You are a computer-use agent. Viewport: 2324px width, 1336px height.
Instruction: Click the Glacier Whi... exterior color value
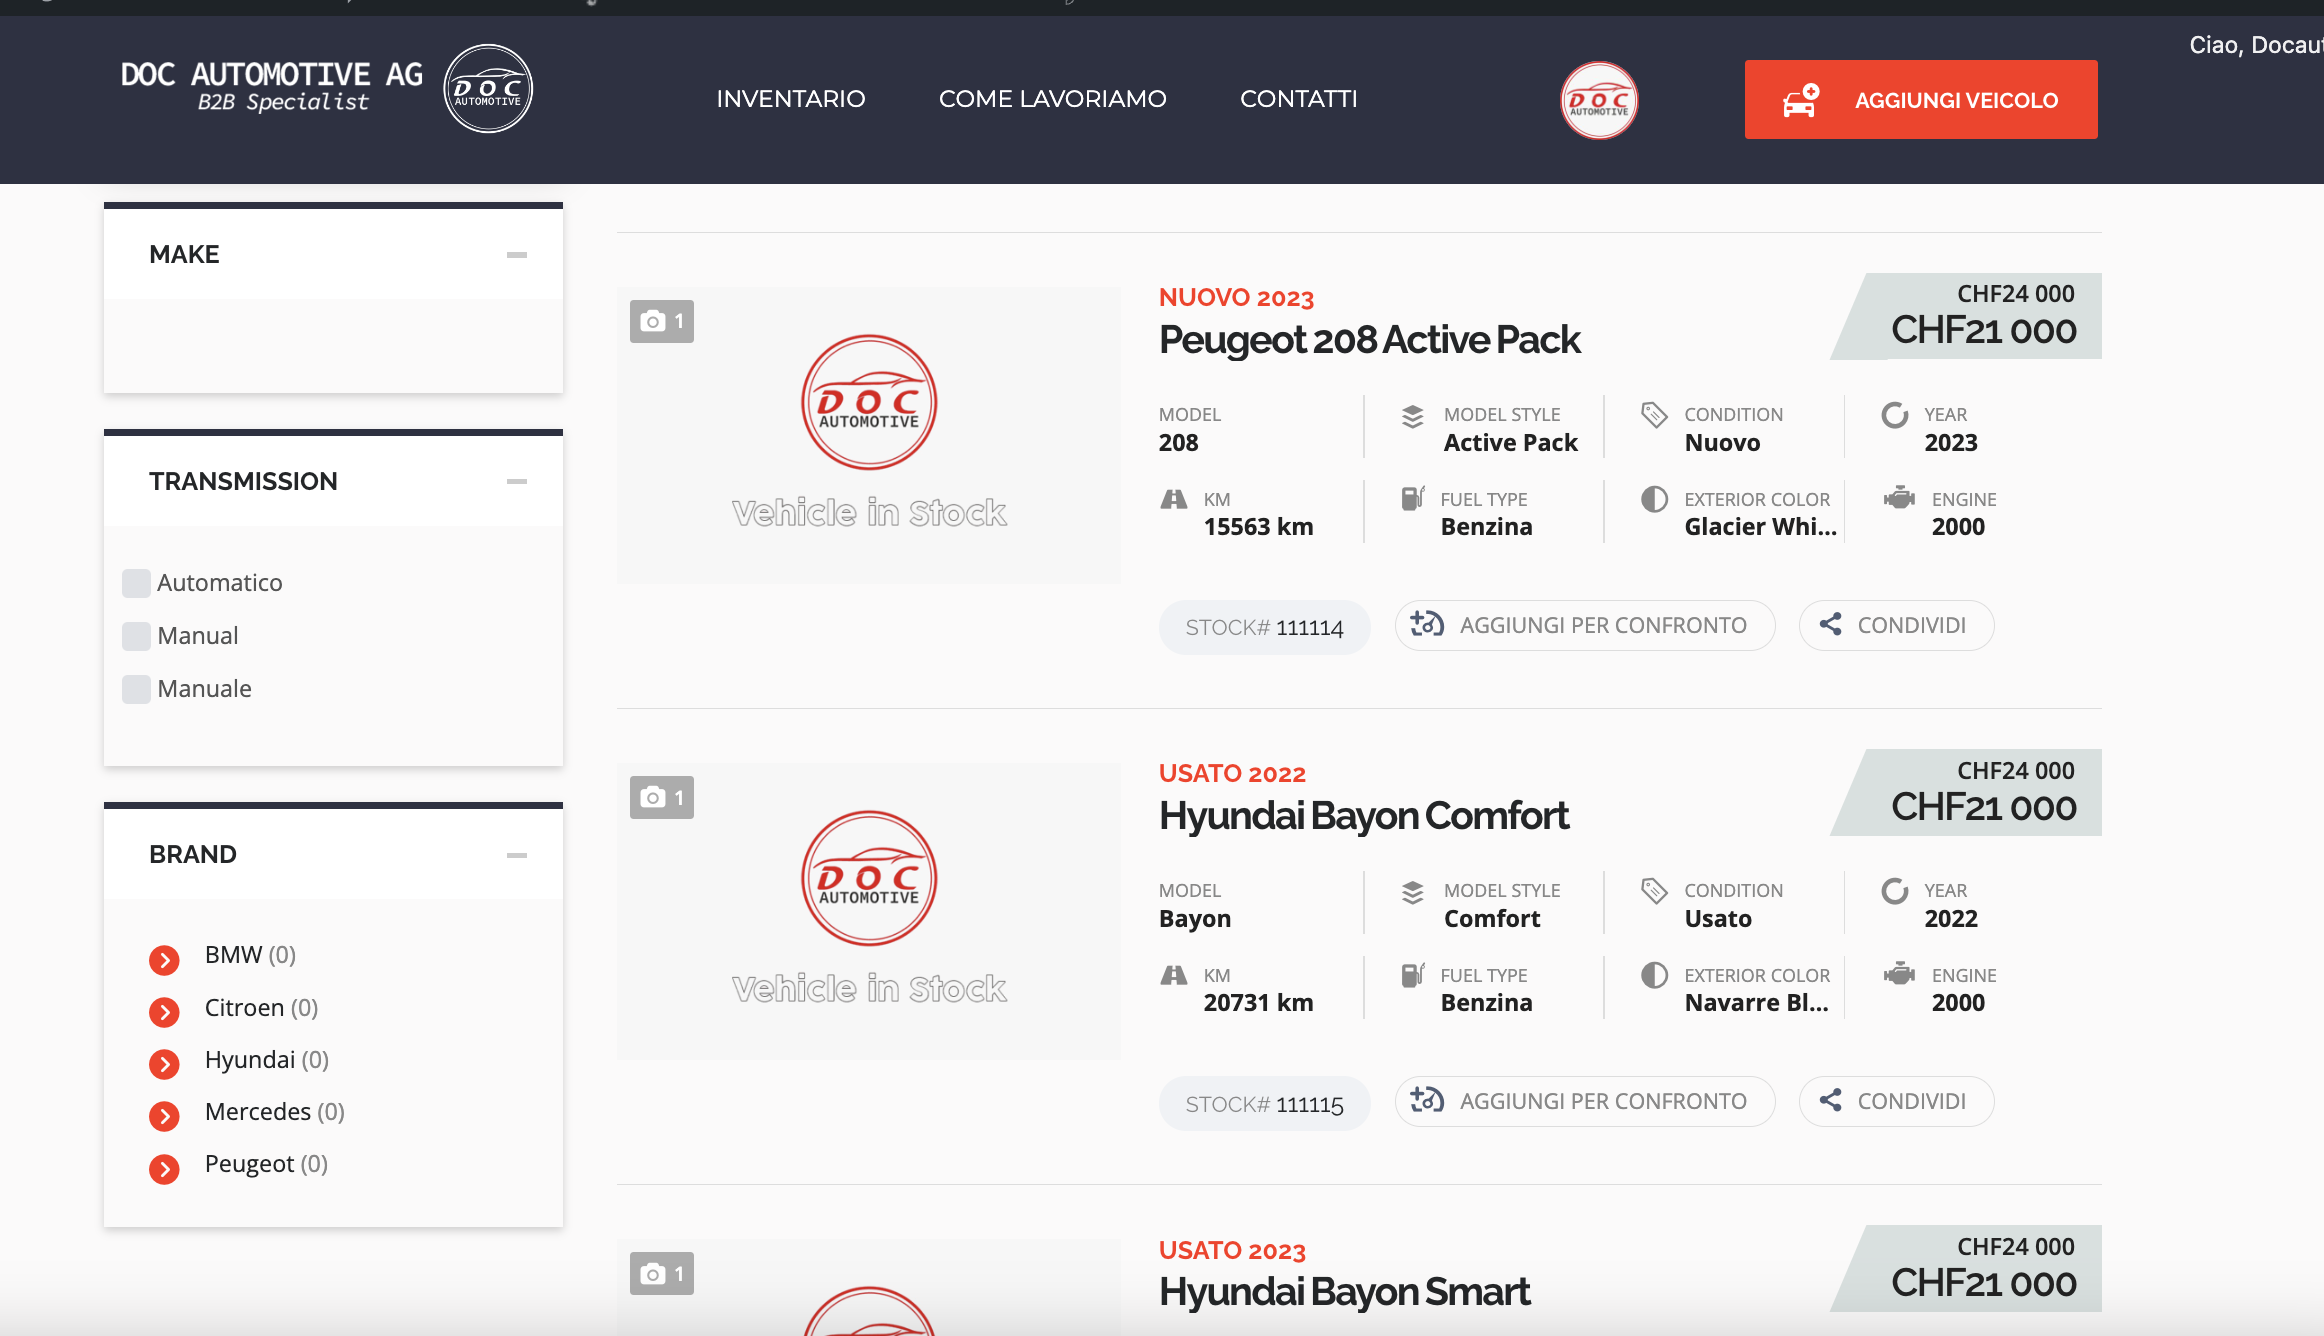pyautogui.click(x=1760, y=527)
